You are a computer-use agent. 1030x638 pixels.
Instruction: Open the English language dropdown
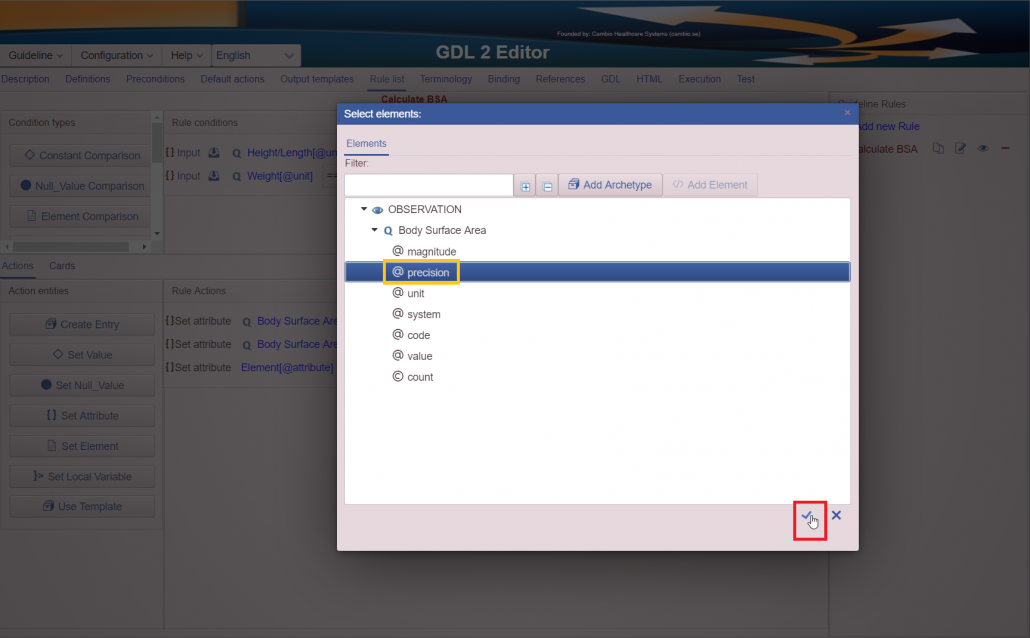click(255, 56)
